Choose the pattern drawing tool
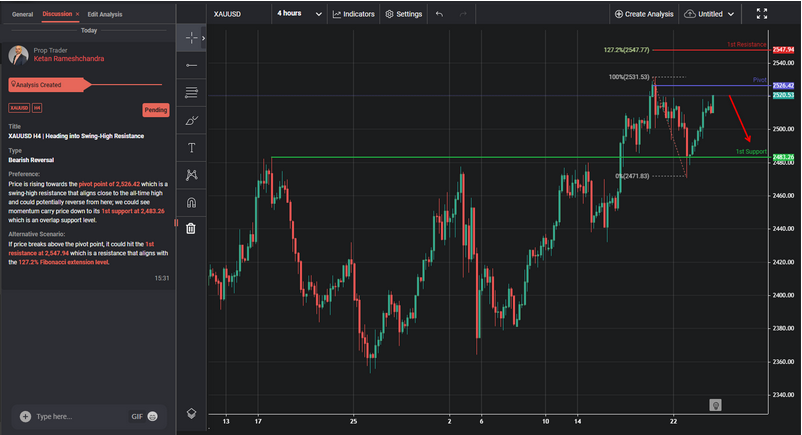 191,175
